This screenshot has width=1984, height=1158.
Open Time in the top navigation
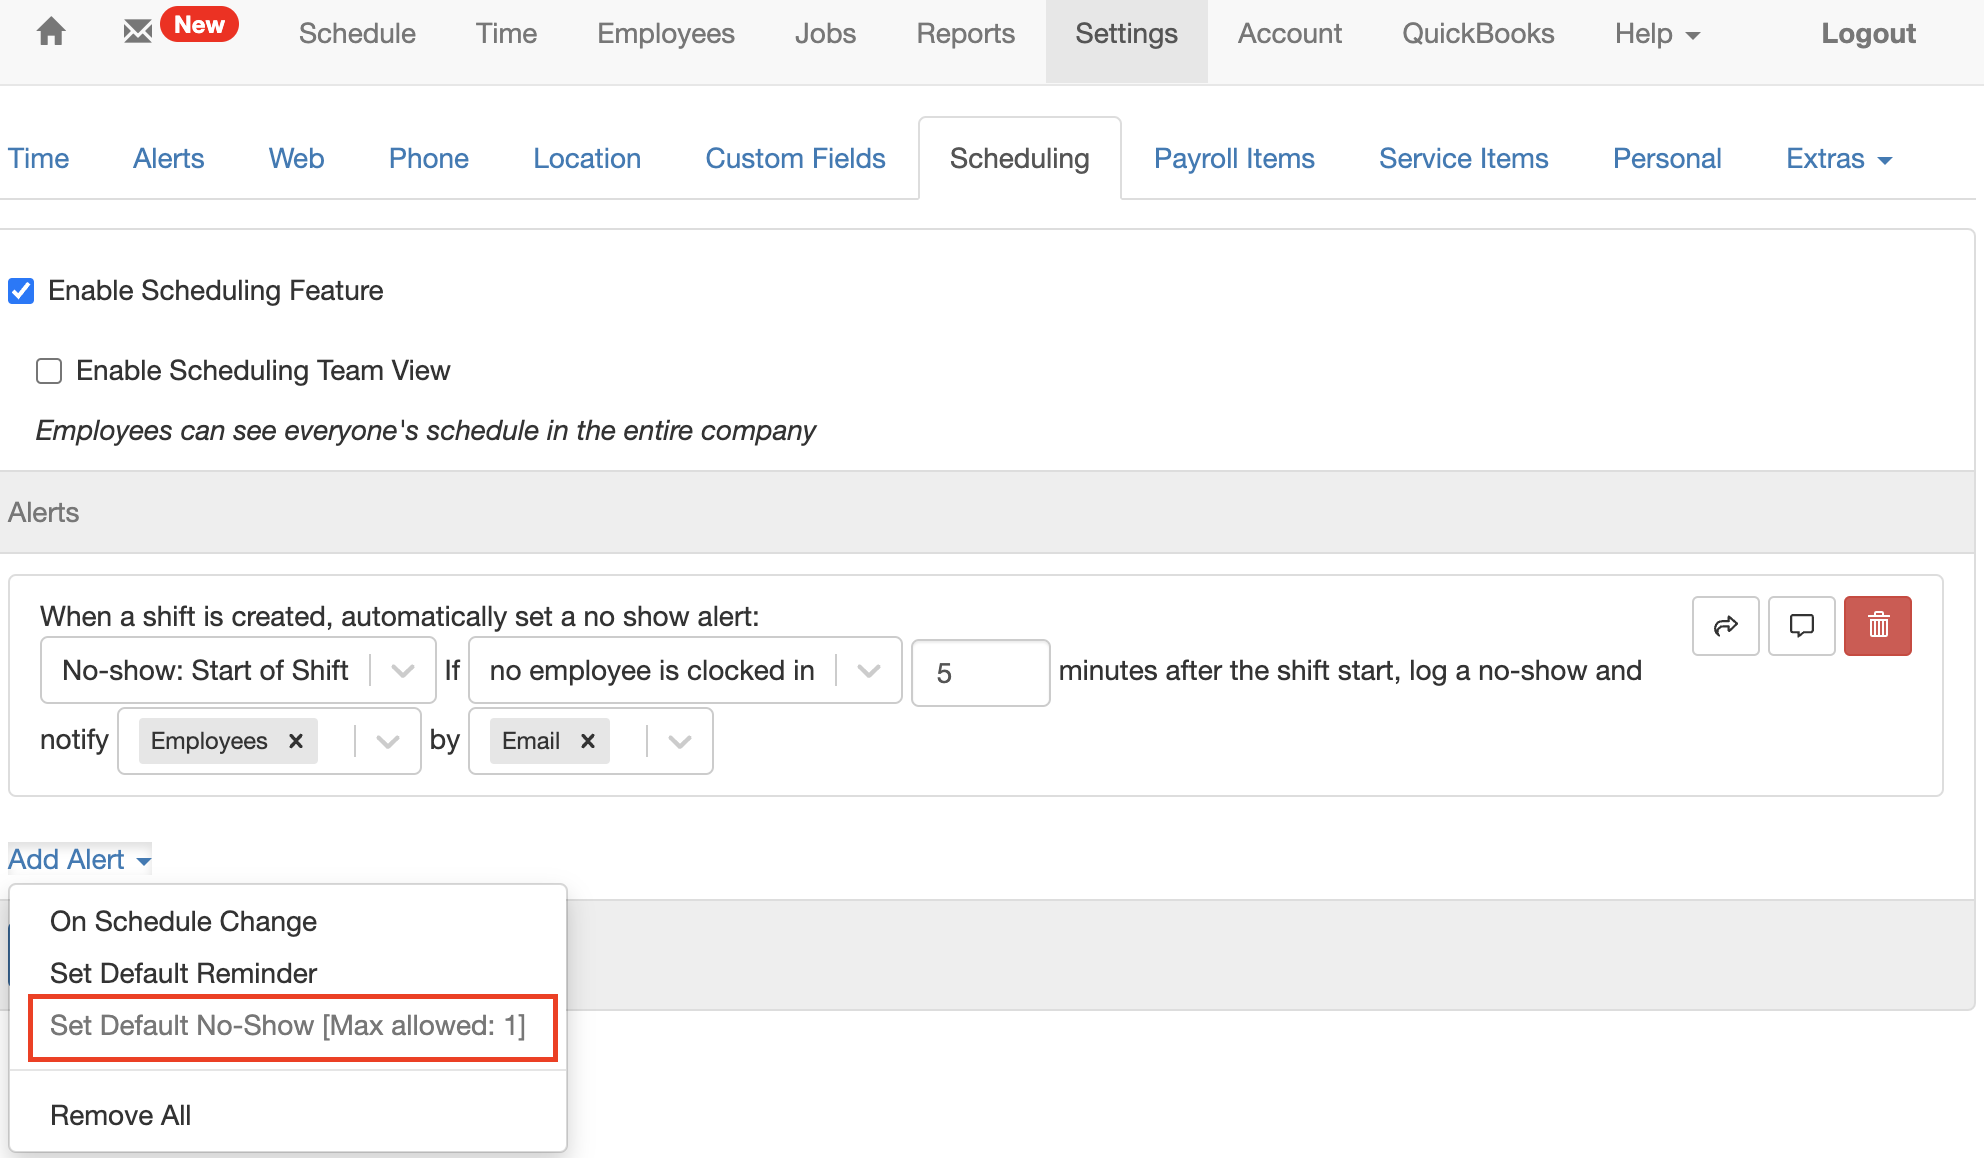(x=506, y=34)
